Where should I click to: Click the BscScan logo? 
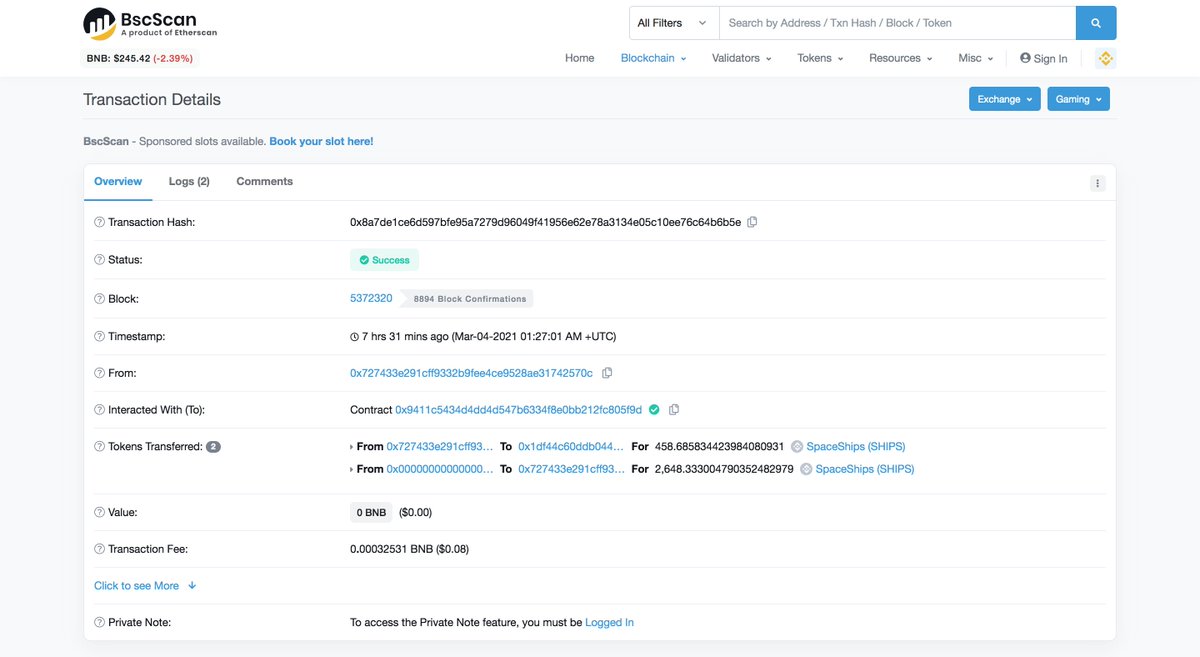coord(150,22)
